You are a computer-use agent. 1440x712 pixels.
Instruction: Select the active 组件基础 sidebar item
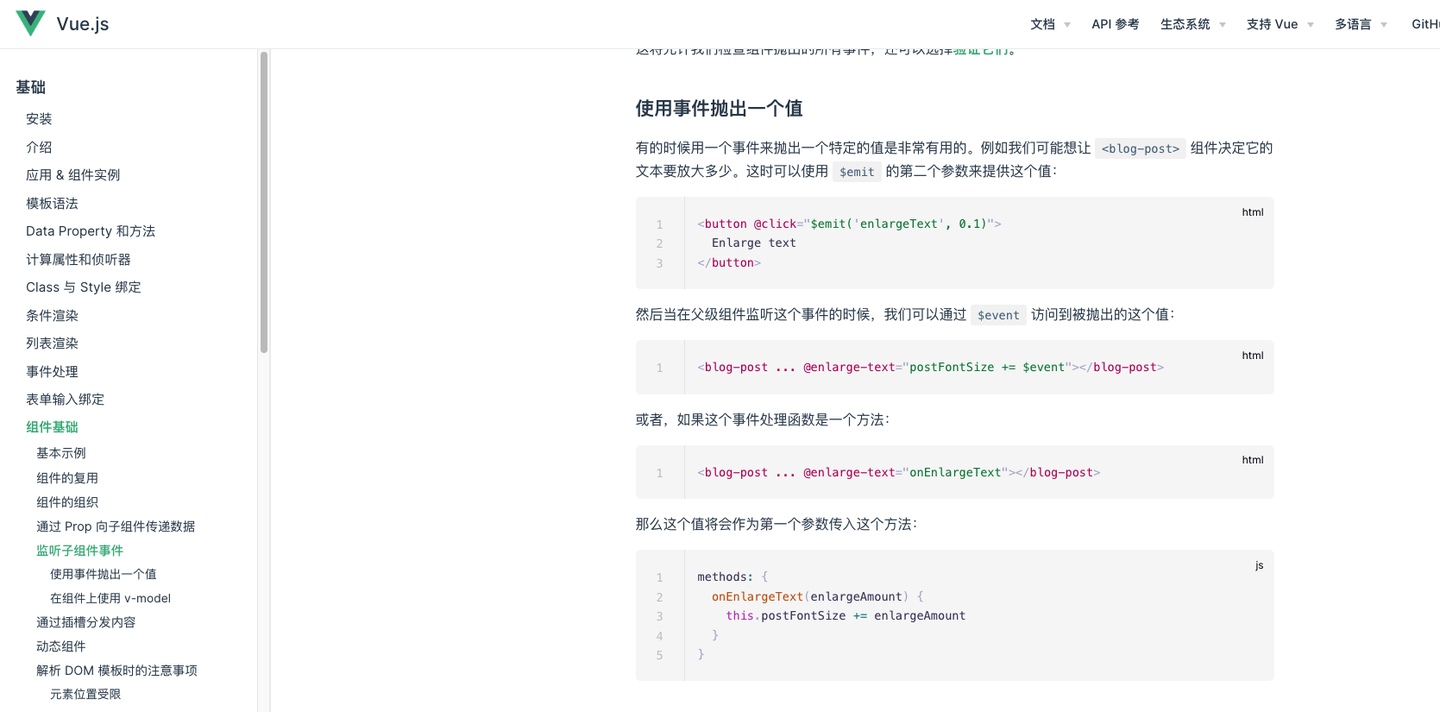coord(52,427)
